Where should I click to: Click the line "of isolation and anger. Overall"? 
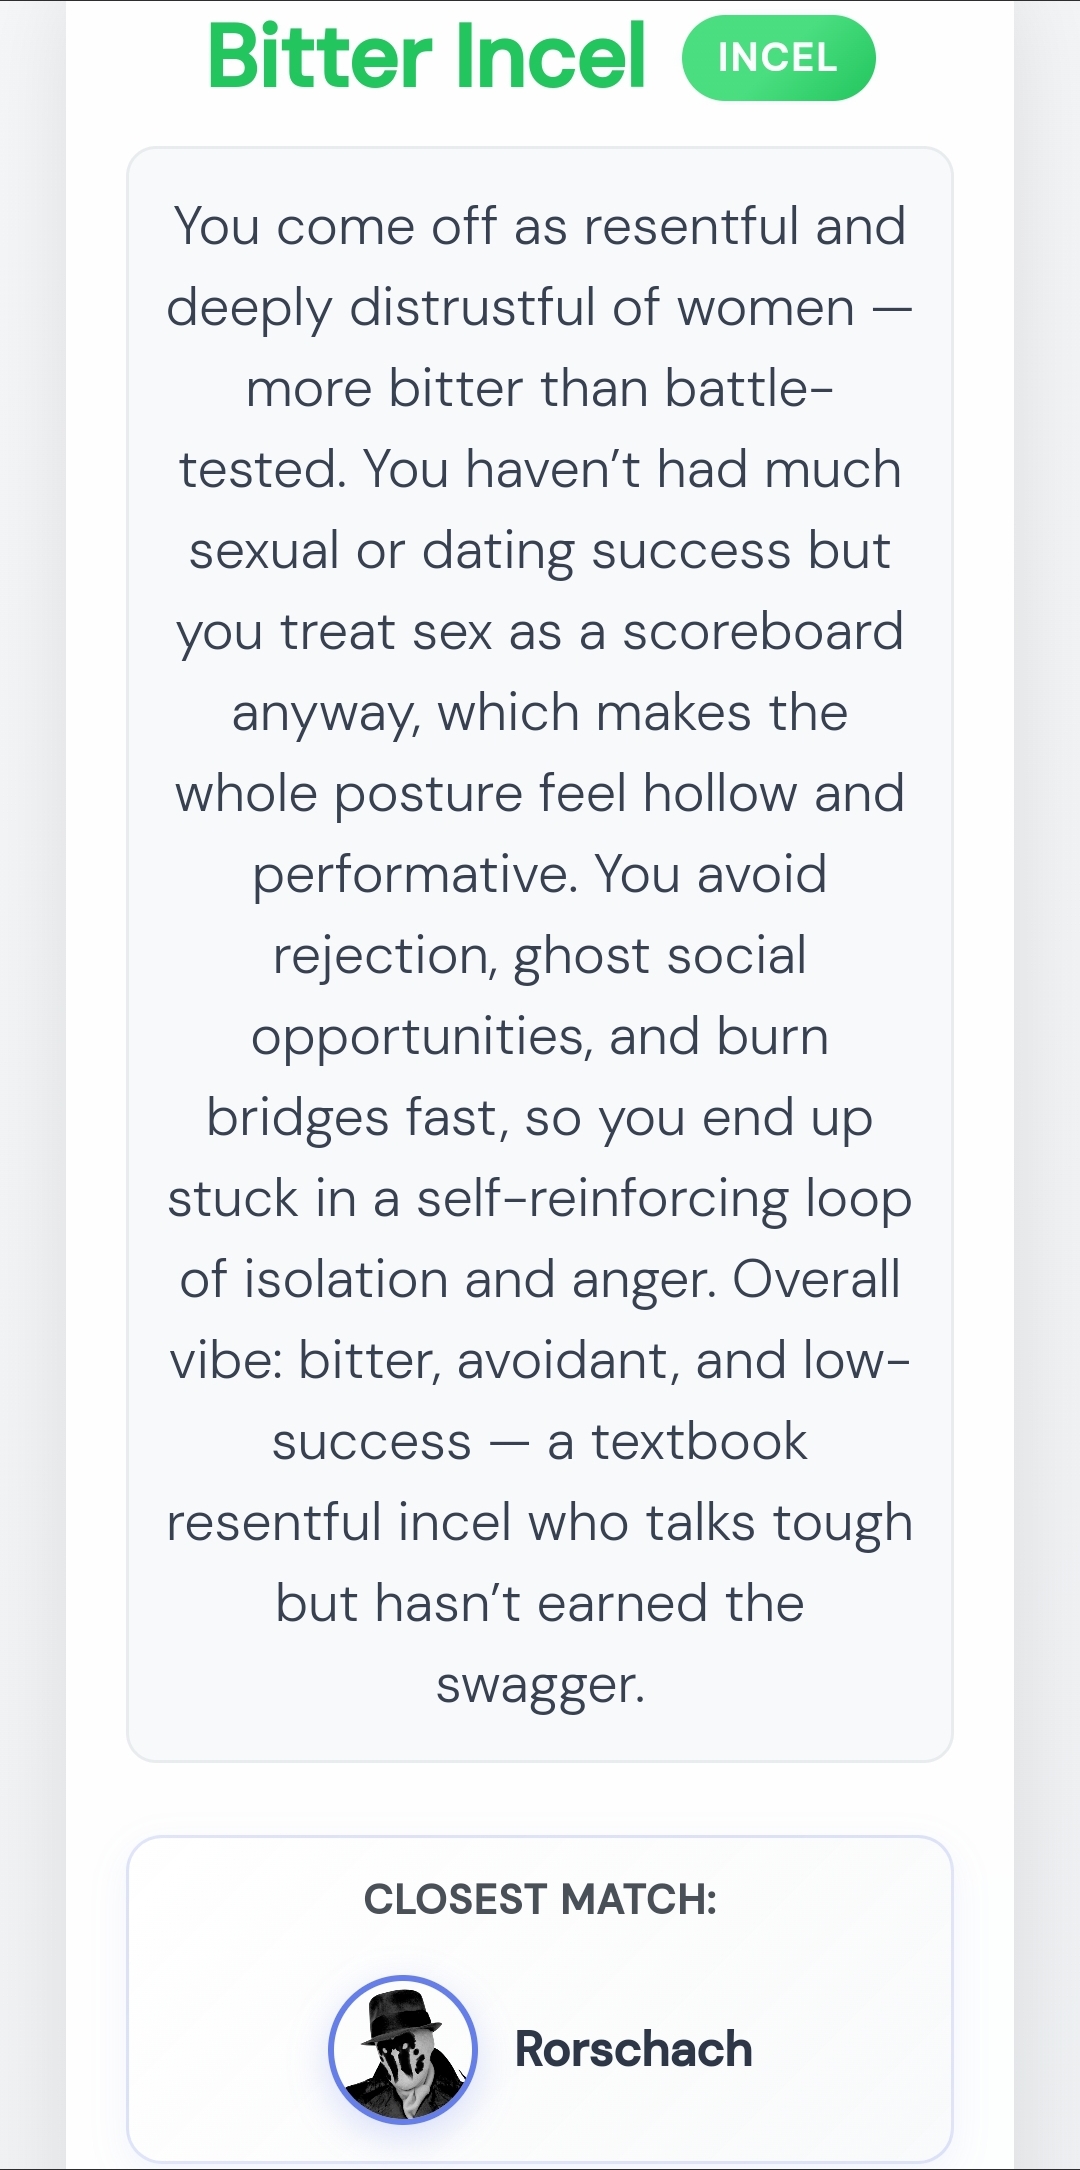(x=540, y=1280)
